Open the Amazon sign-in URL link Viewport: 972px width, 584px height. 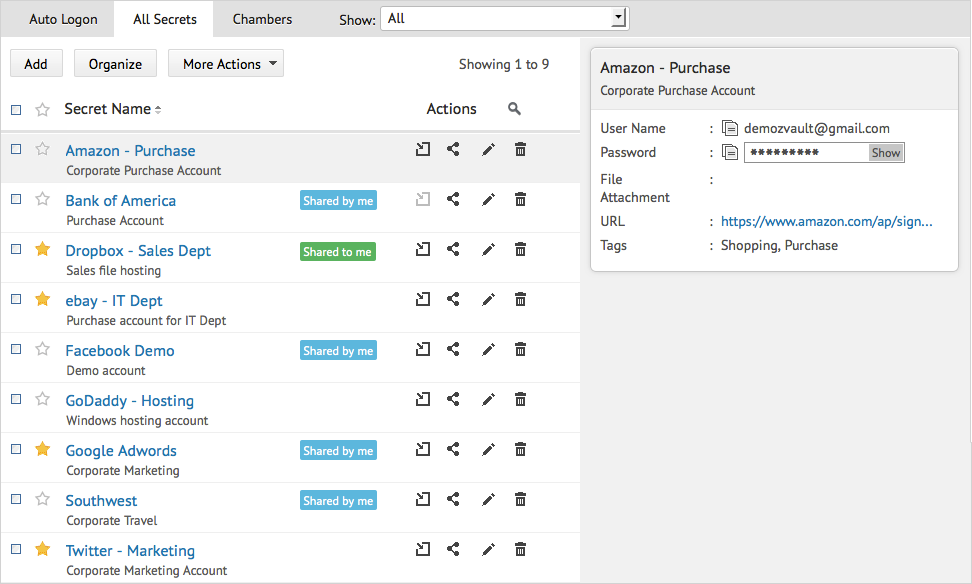point(826,221)
